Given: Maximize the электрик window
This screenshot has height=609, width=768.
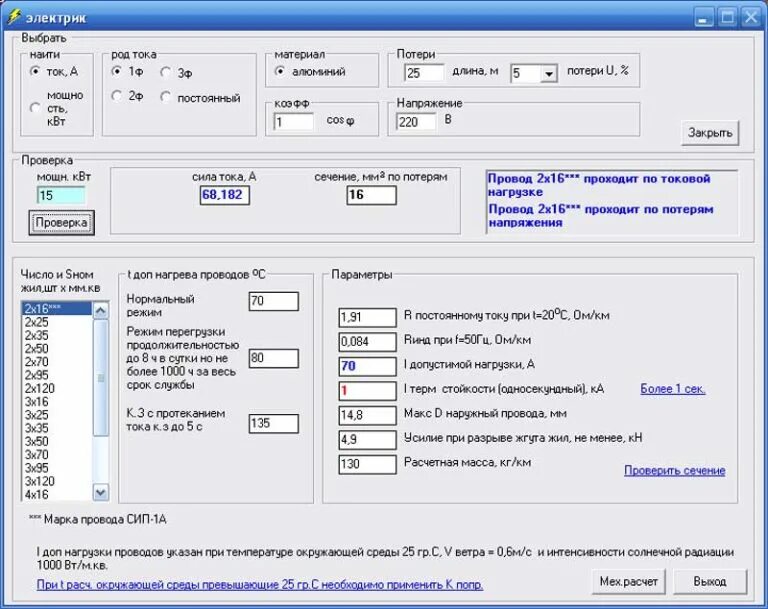Looking at the screenshot, I should pos(727,17).
